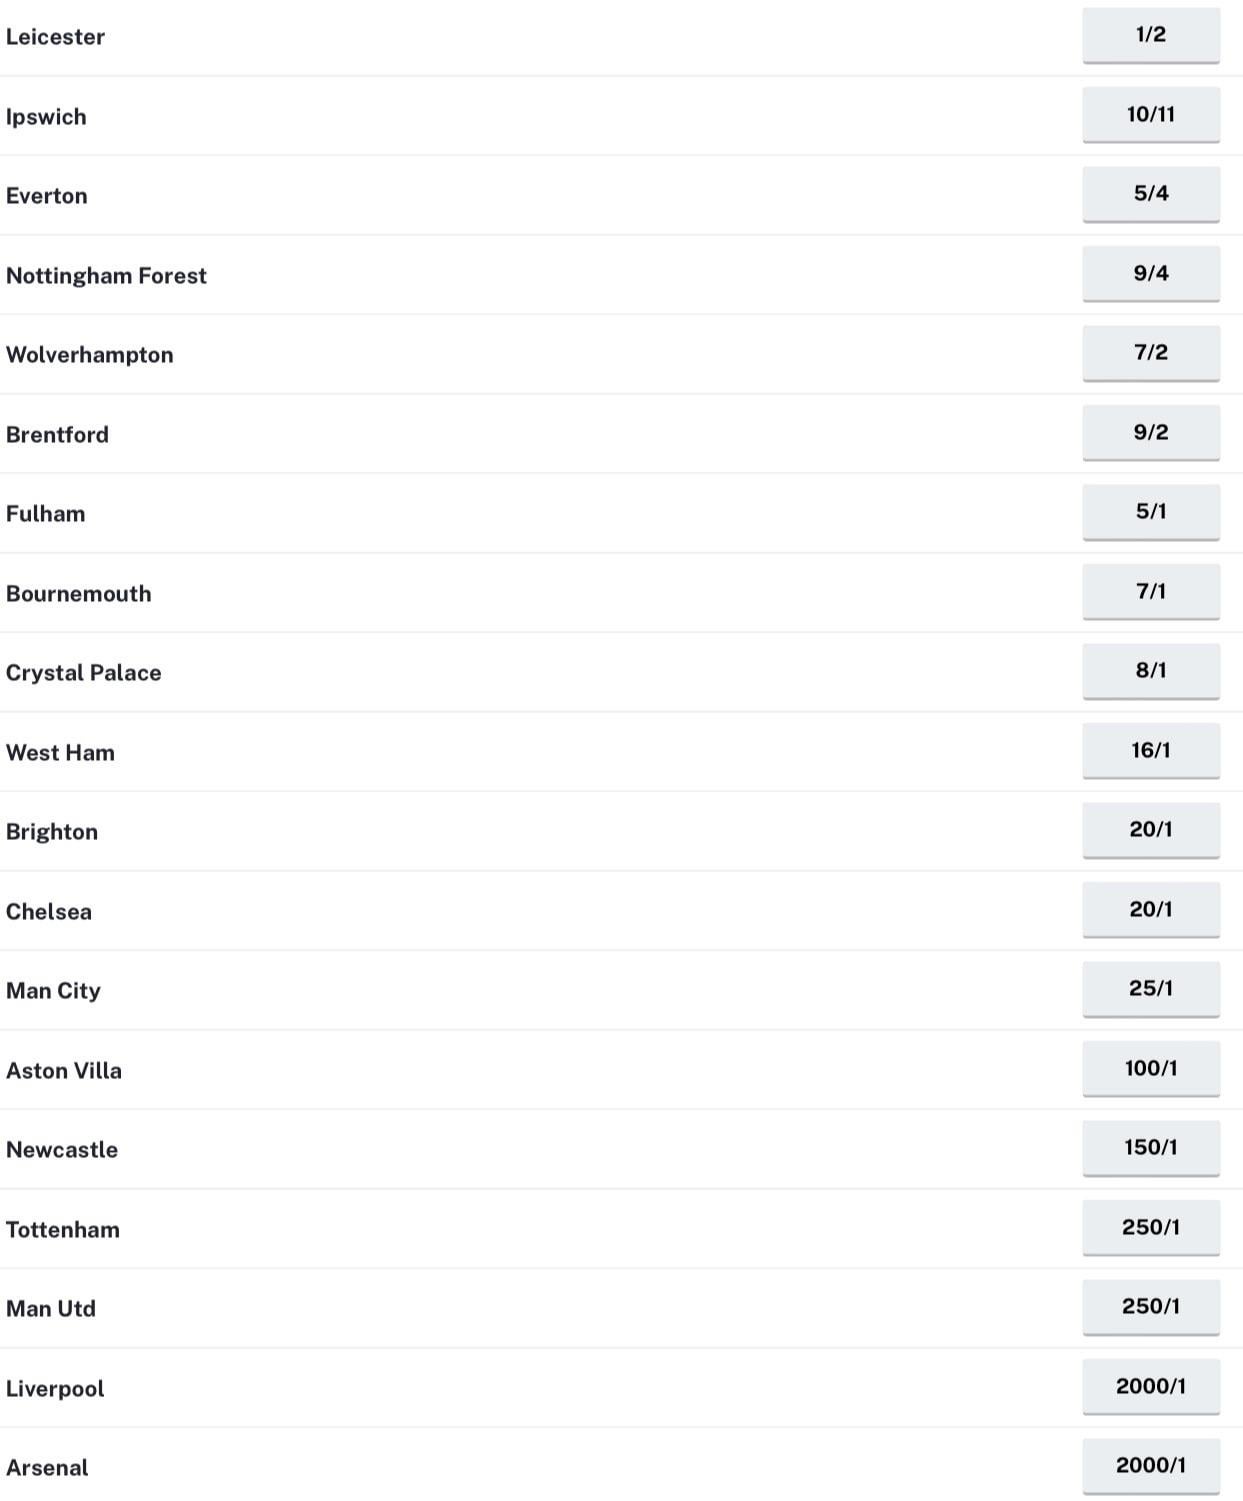This screenshot has height=1501, width=1243.
Task: Choose the 100/1 odds for Aston Villa
Action: click(x=1151, y=1068)
